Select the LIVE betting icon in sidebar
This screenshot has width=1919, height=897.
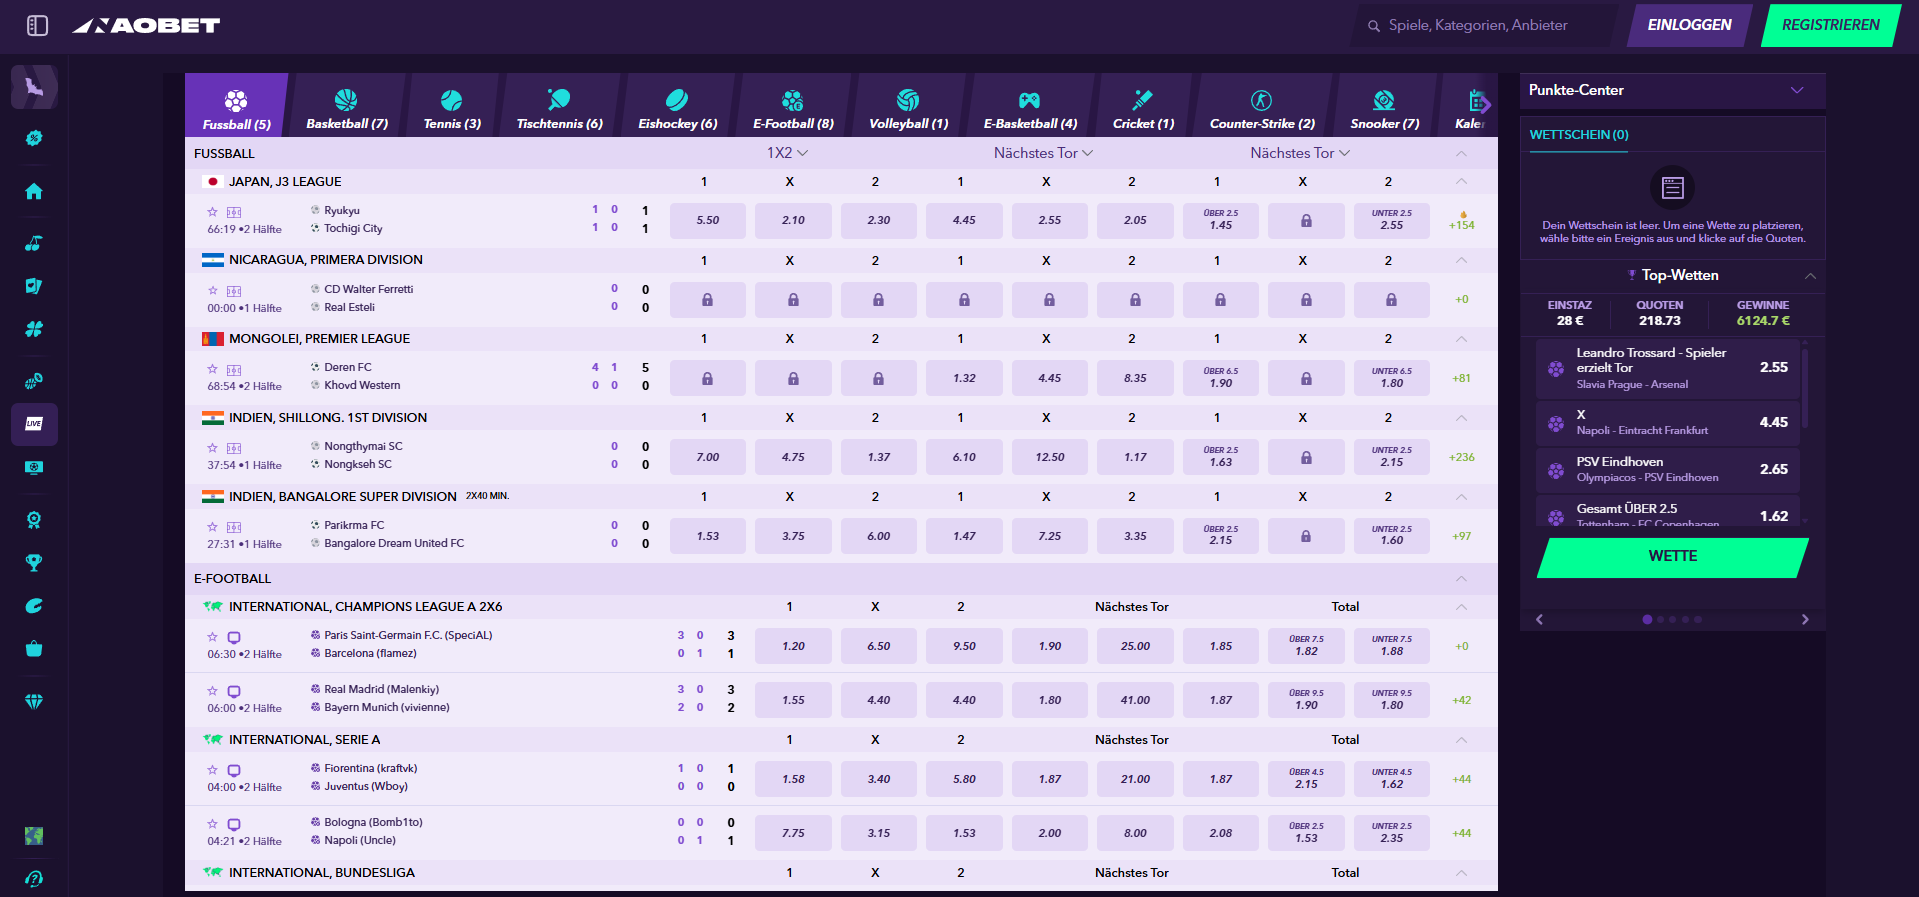pos(34,424)
